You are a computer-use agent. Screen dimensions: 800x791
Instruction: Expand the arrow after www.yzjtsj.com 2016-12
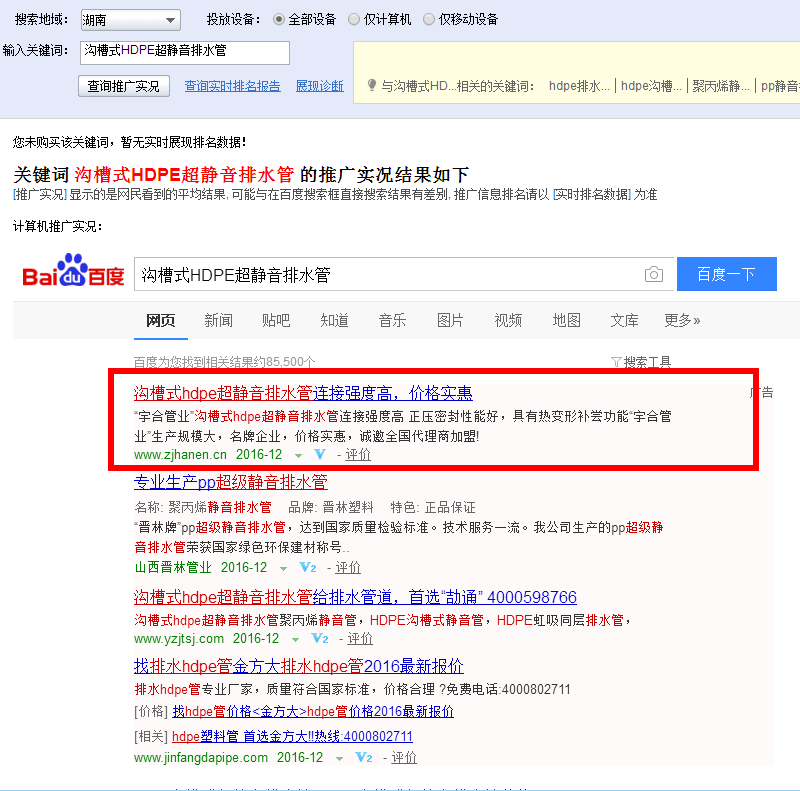coord(295,639)
